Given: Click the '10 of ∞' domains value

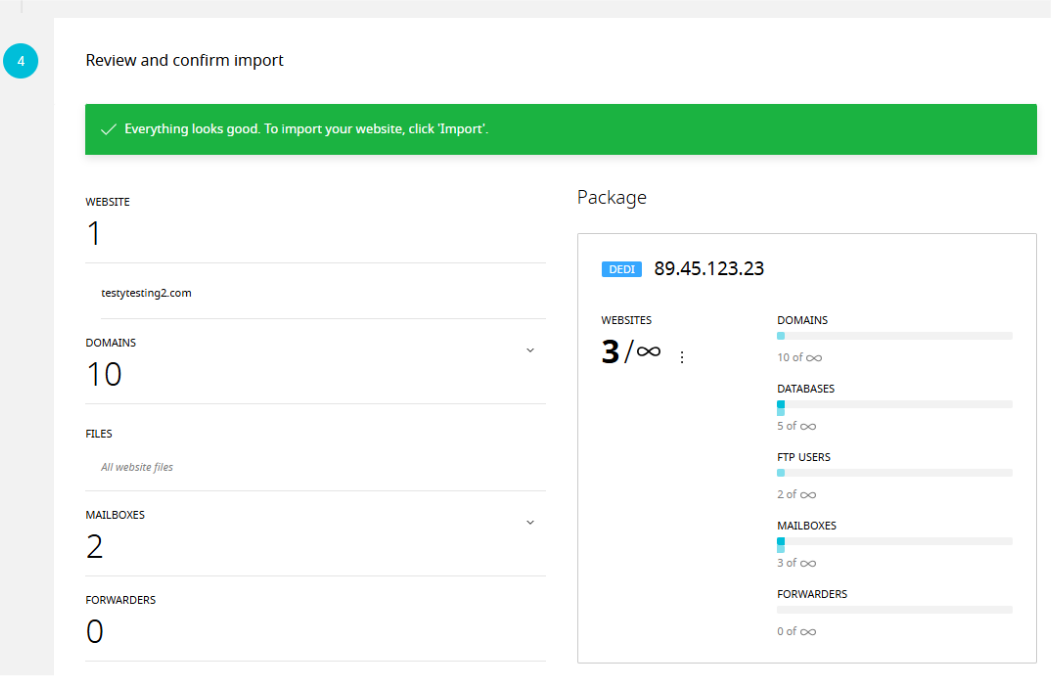Looking at the screenshot, I should [799, 357].
